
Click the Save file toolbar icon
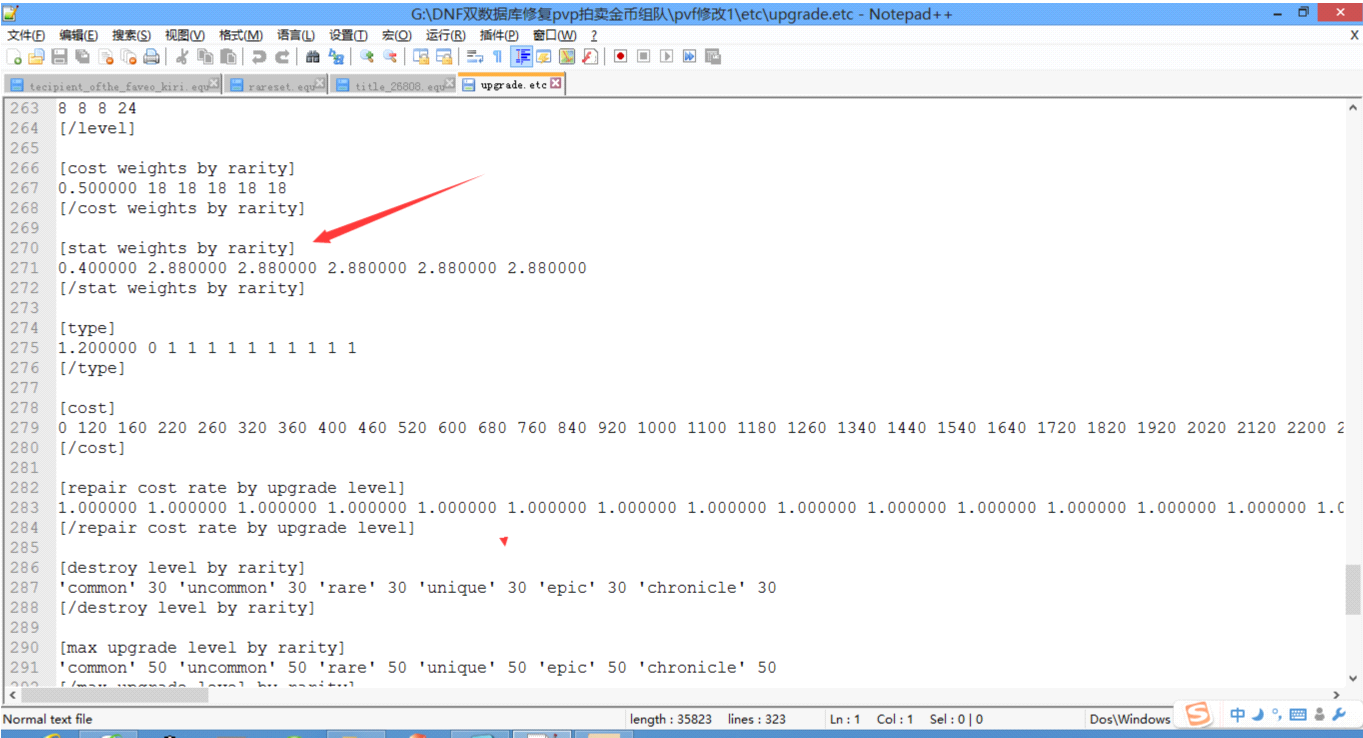59,57
